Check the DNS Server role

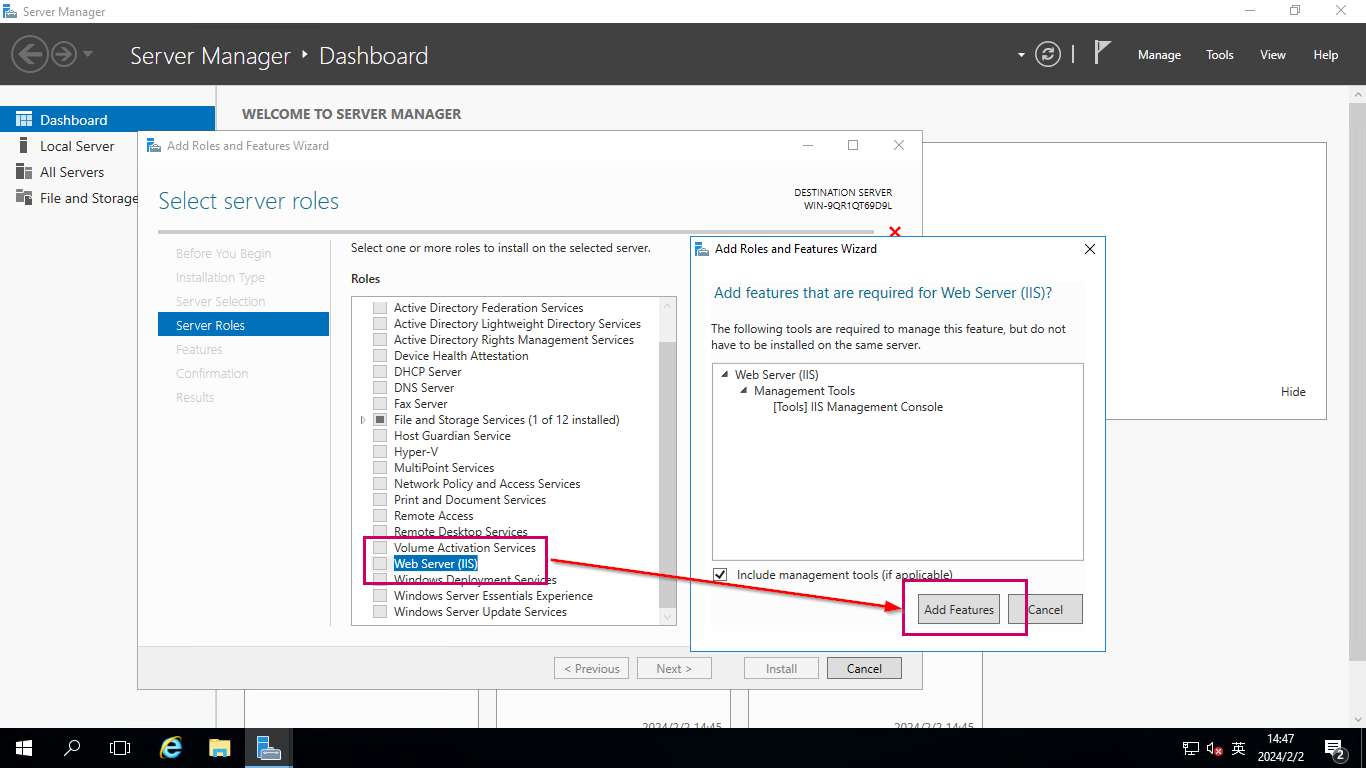pos(379,388)
